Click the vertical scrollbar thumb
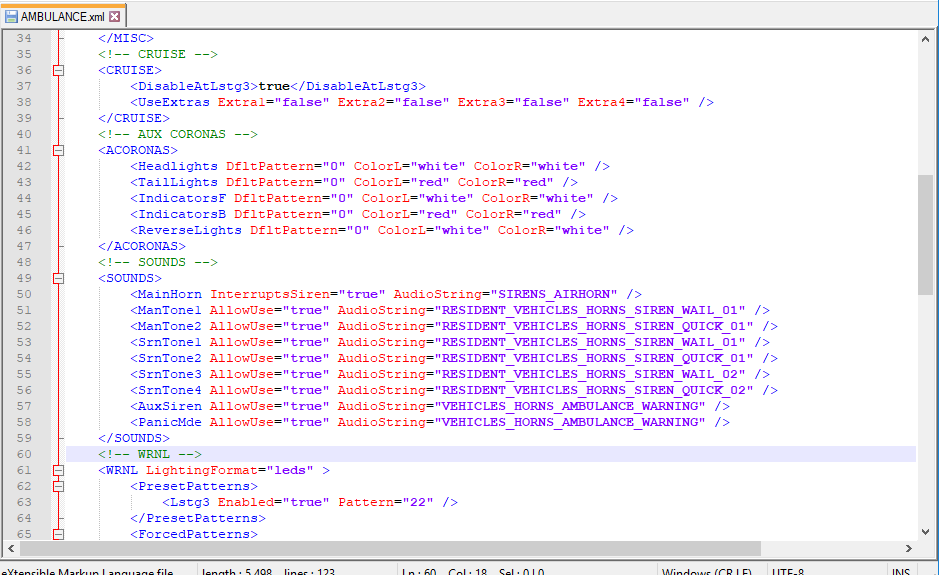Screen dimensions: 939x575 coord(925,234)
